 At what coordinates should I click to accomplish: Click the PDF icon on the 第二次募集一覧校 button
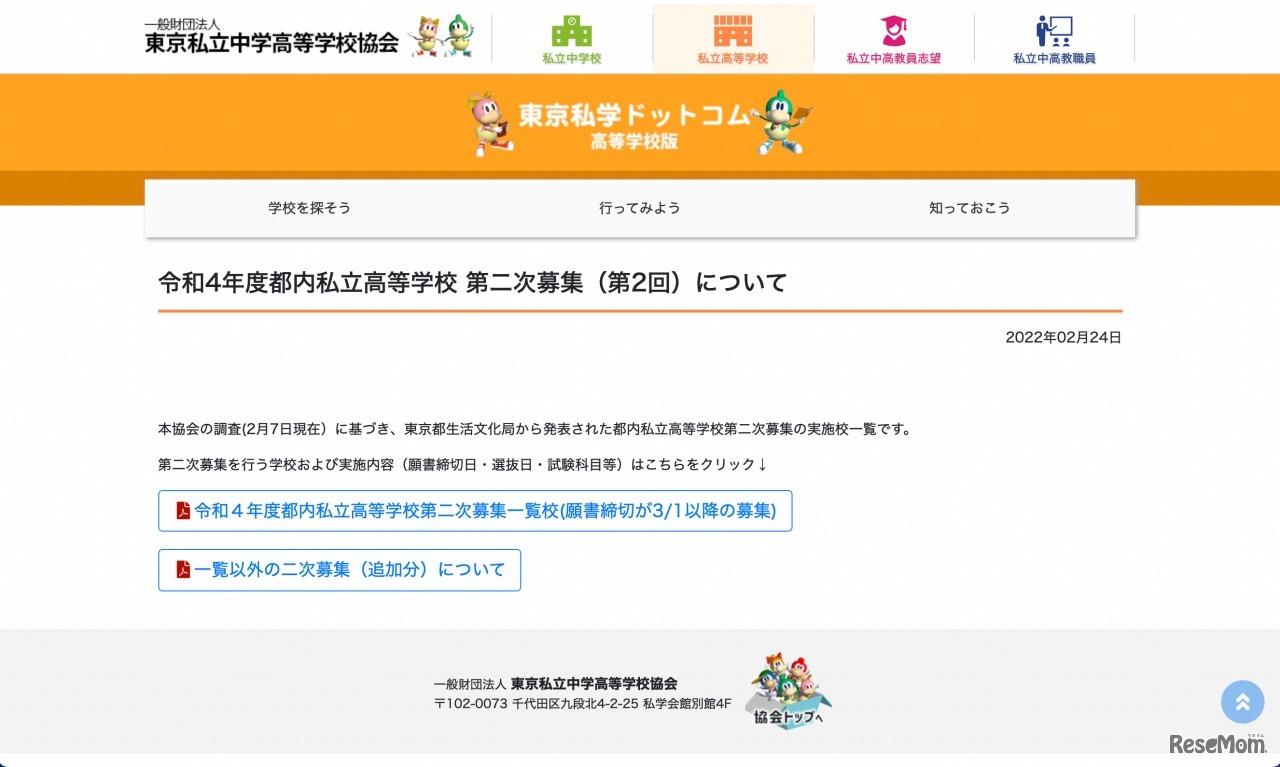pos(183,511)
